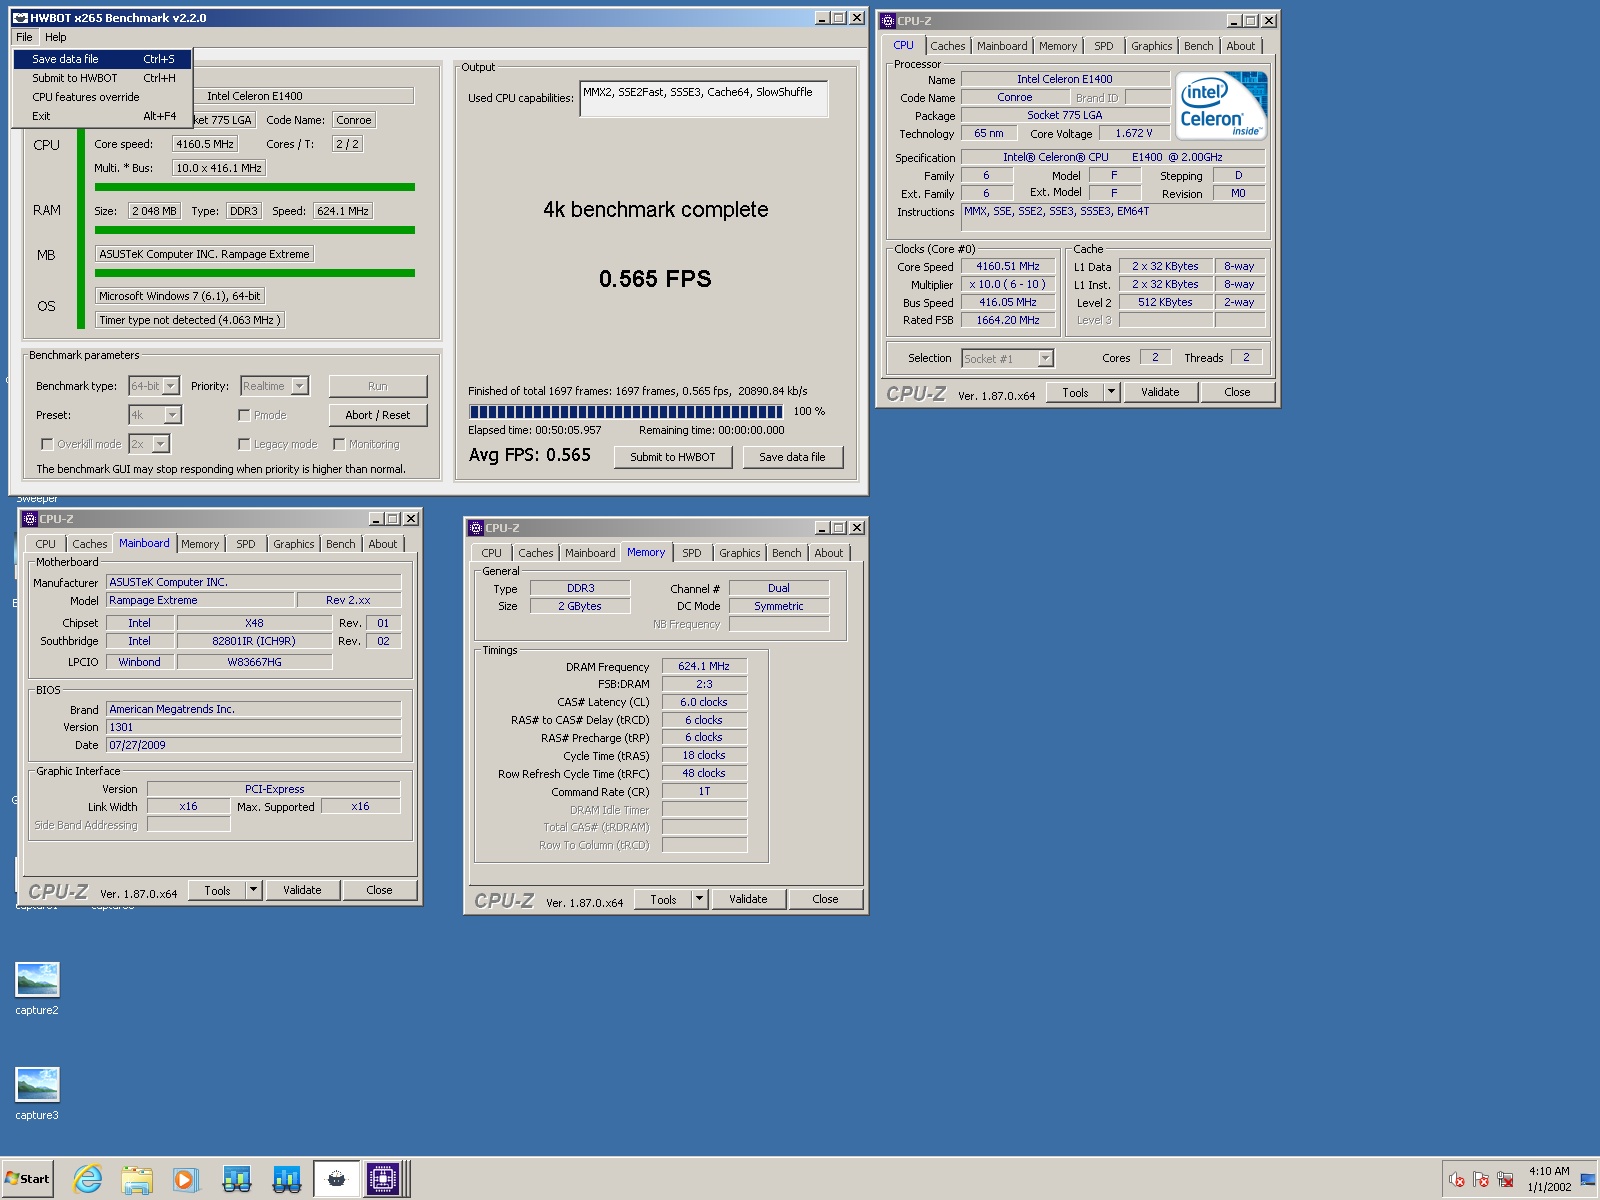Image resolution: width=1600 pixels, height=1200 pixels.
Task: Click the Core Voltage 1.672 V value
Action: [x=1133, y=133]
